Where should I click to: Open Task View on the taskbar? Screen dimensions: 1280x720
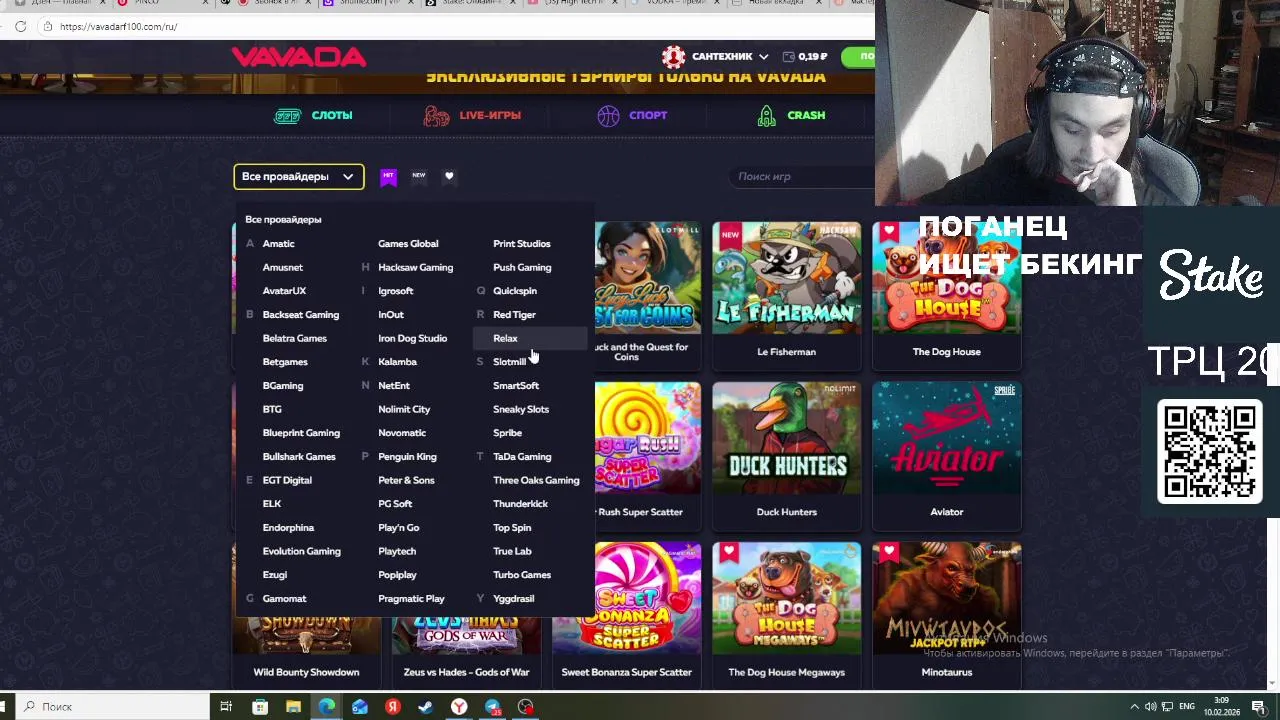pos(226,707)
